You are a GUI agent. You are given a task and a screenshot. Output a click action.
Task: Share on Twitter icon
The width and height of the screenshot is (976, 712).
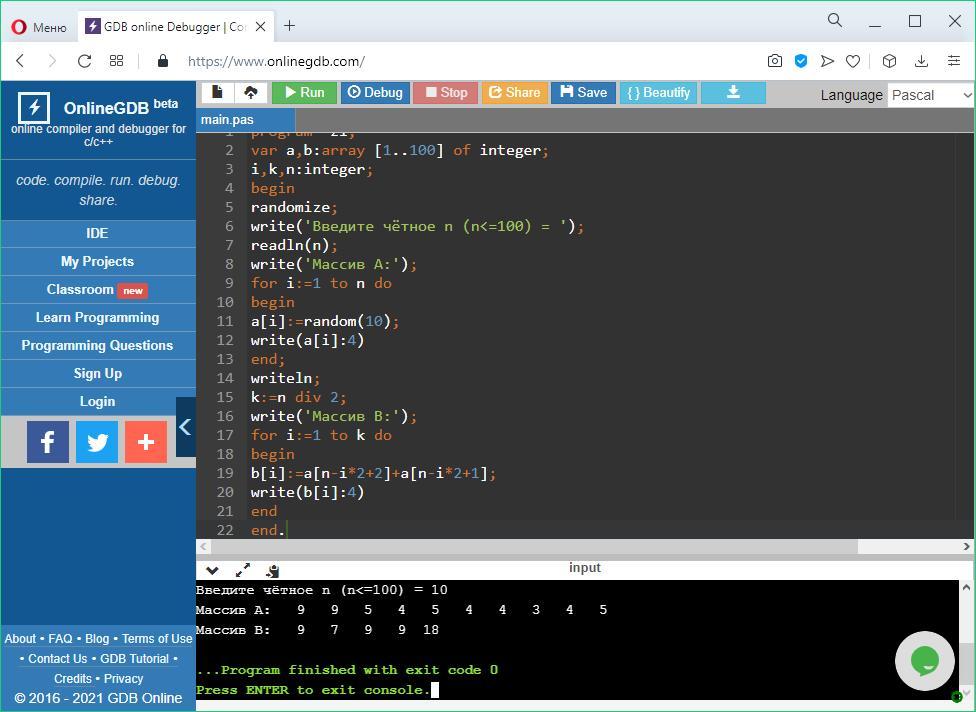click(97, 442)
